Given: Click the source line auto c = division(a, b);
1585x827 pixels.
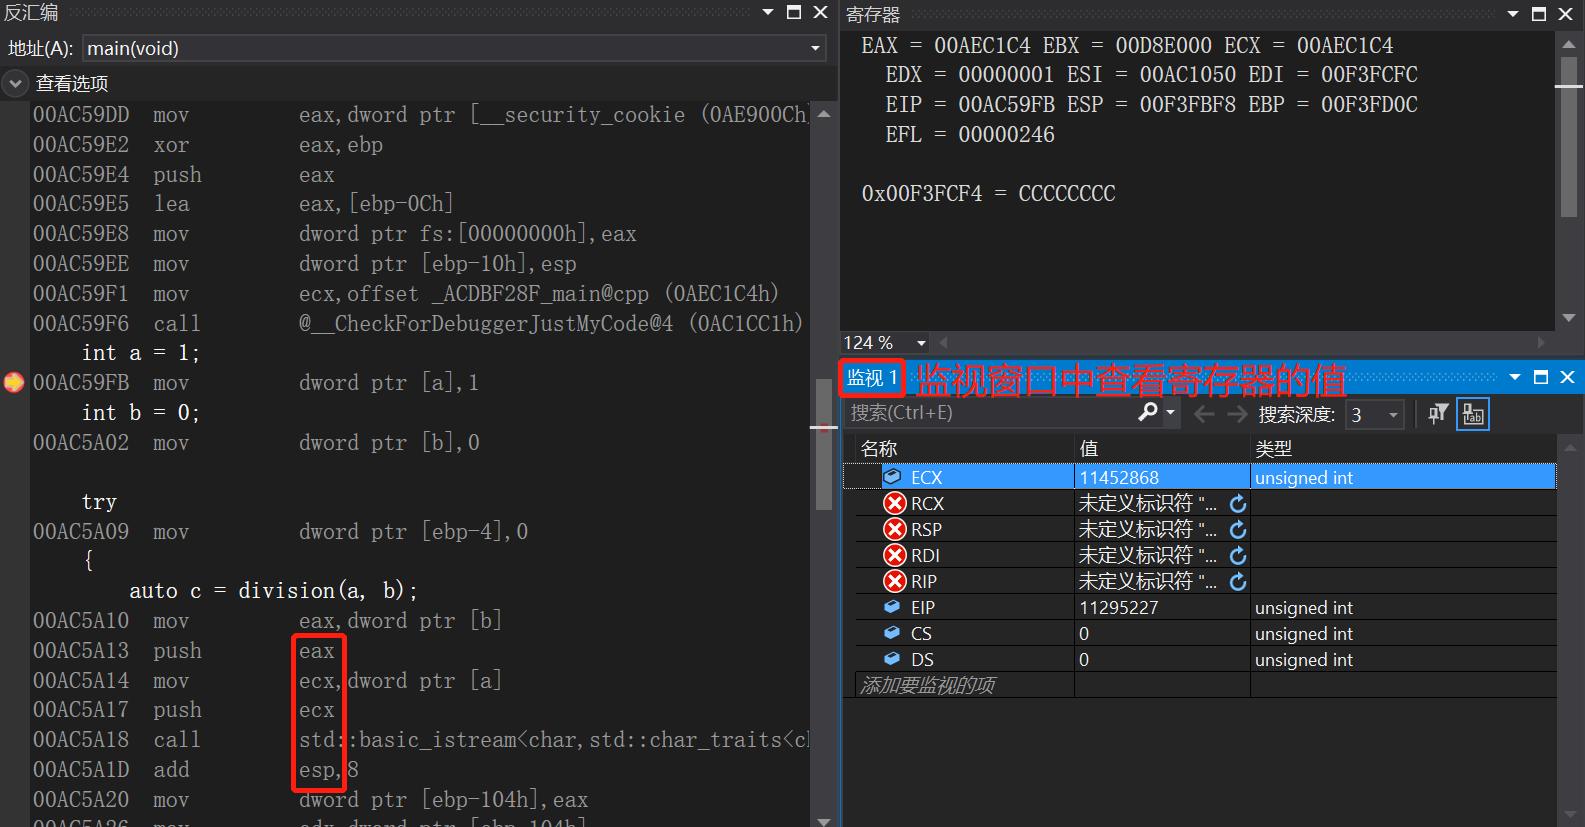Looking at the screenshot, I should 273,591.
